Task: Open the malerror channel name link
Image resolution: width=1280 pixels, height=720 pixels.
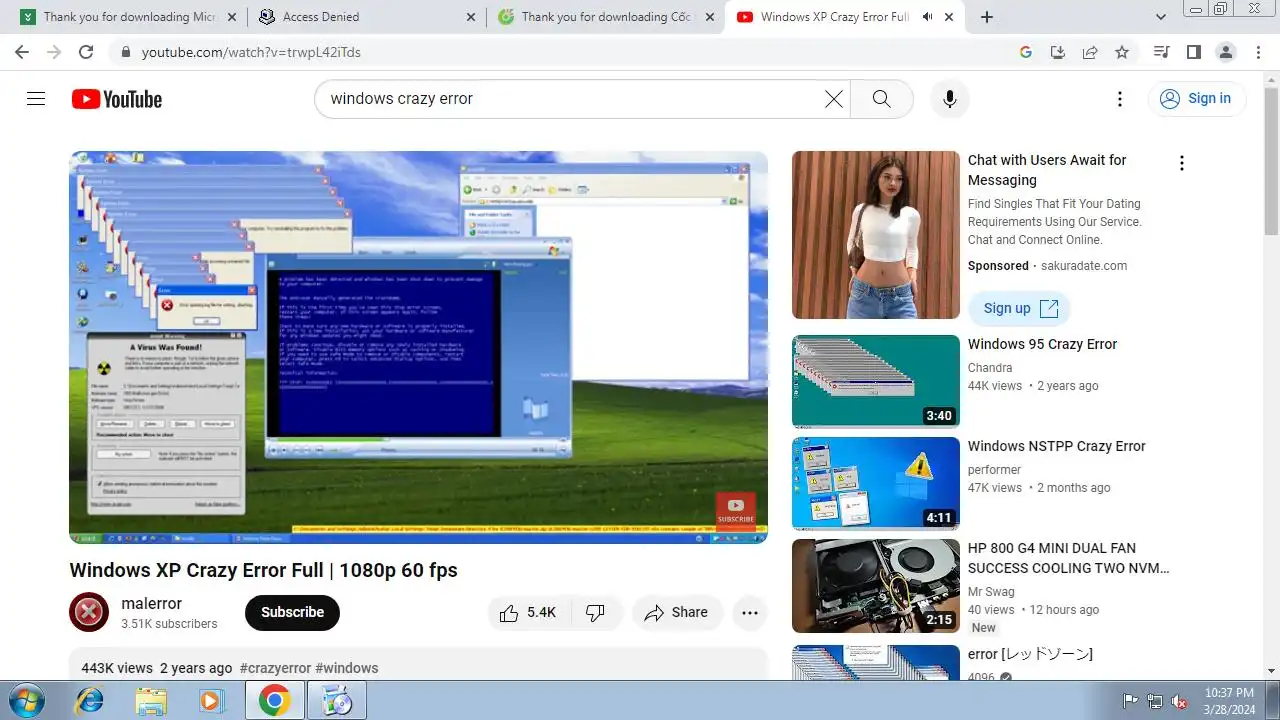Action: tap(151, 603)
